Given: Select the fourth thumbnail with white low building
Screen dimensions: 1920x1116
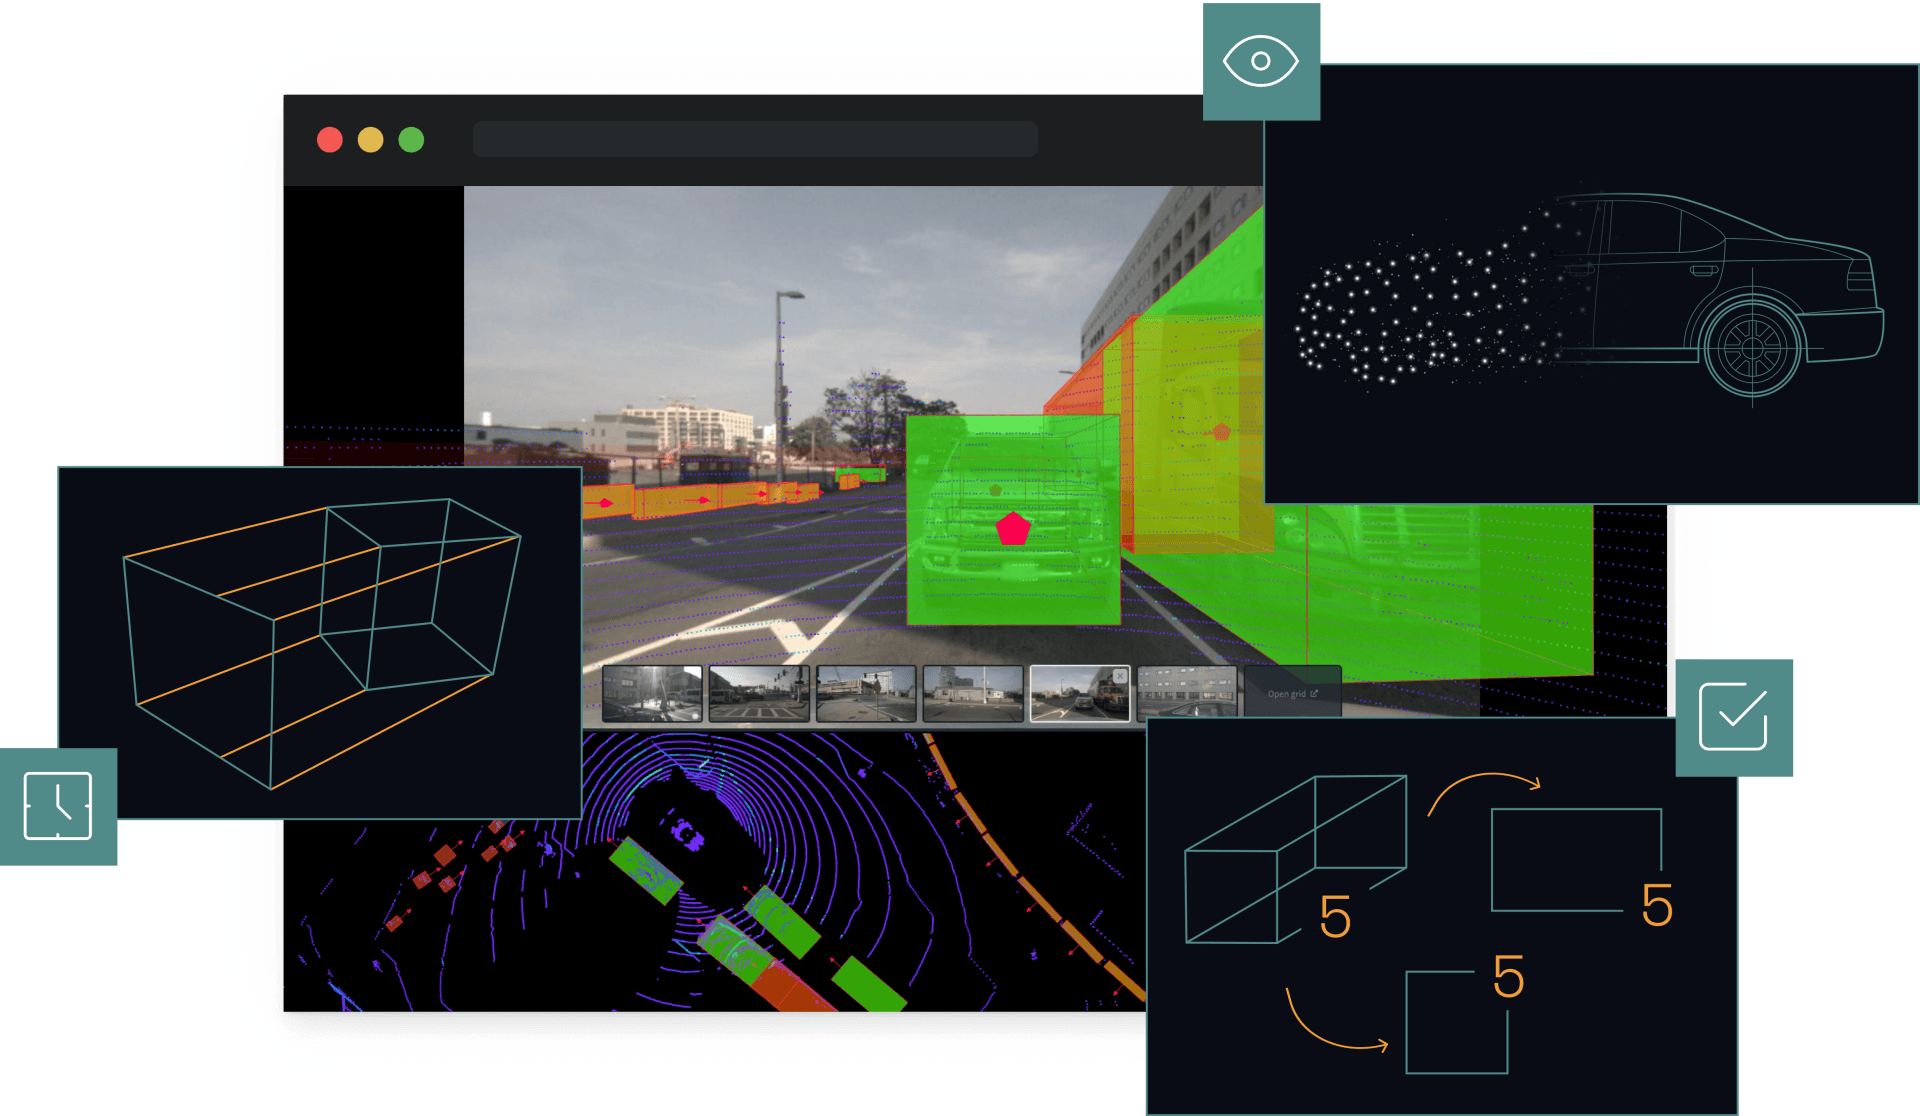Looking at the screenshot, I should [x=973, y=693].
